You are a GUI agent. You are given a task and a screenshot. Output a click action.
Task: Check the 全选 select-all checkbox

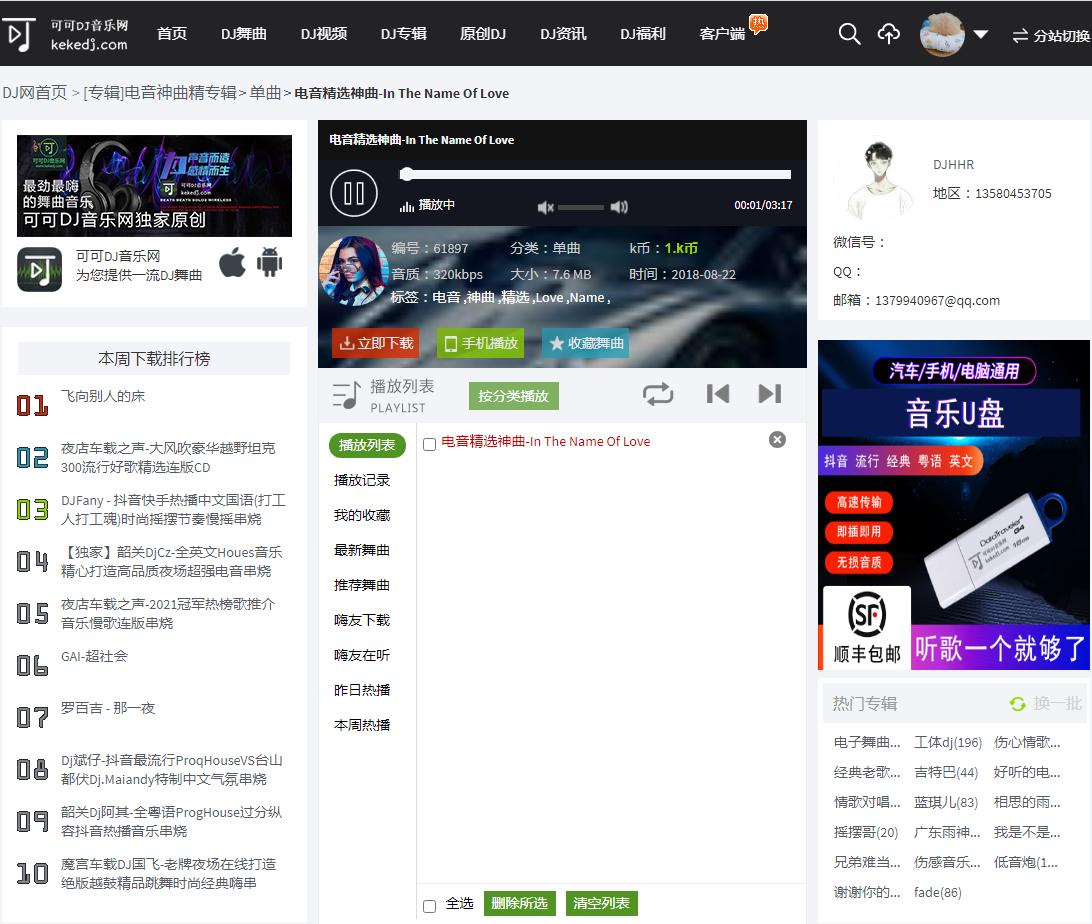[429, 903]
